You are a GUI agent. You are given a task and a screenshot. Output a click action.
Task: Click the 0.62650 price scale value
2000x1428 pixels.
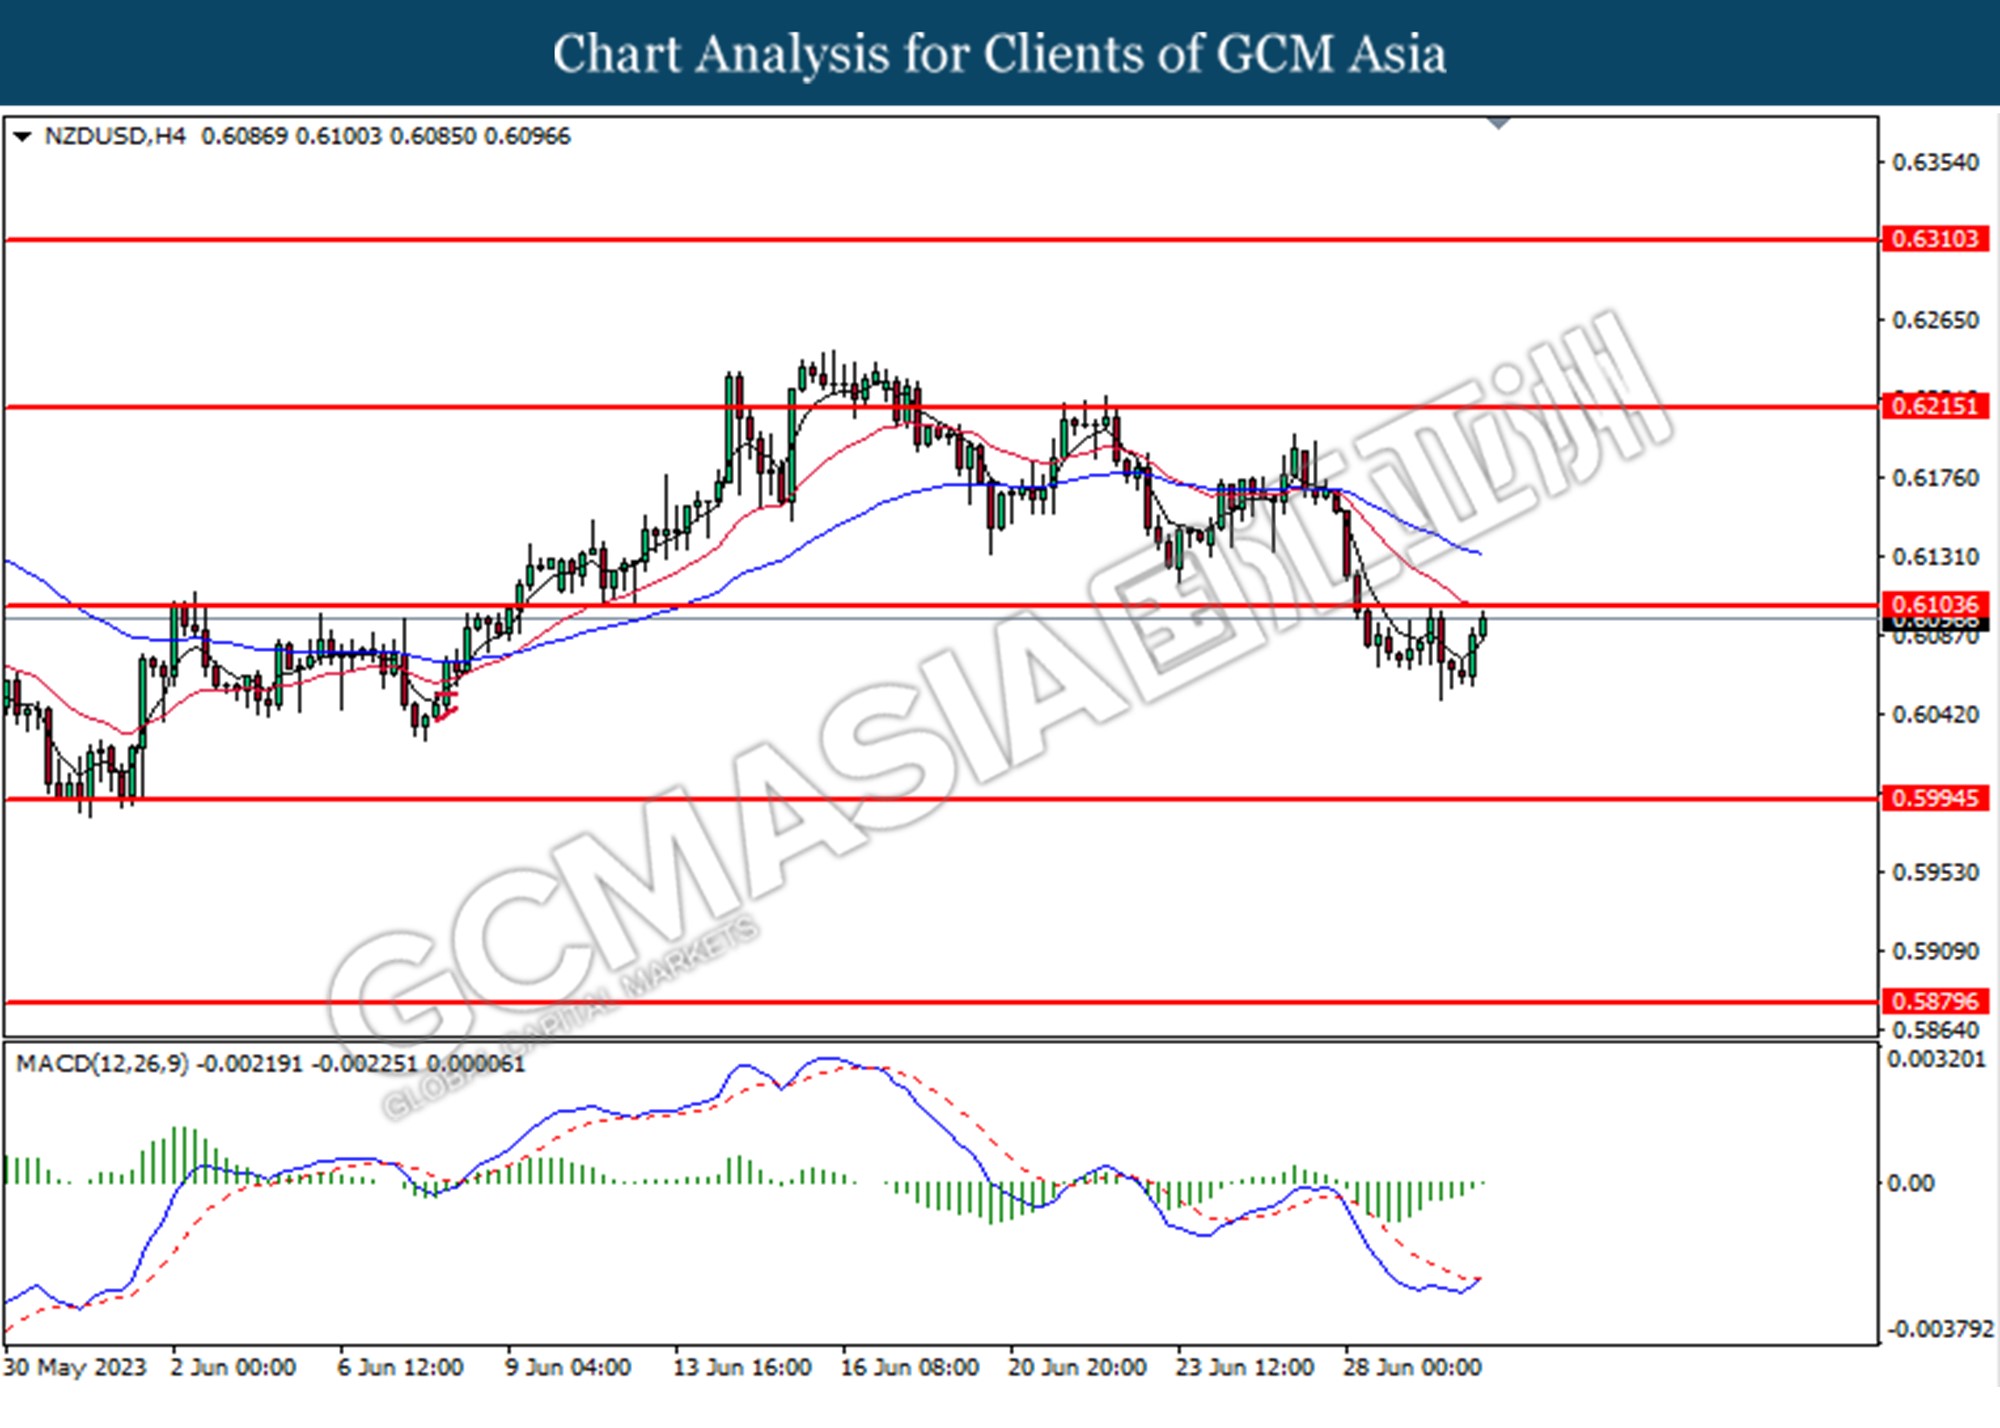coord(1935,321)
